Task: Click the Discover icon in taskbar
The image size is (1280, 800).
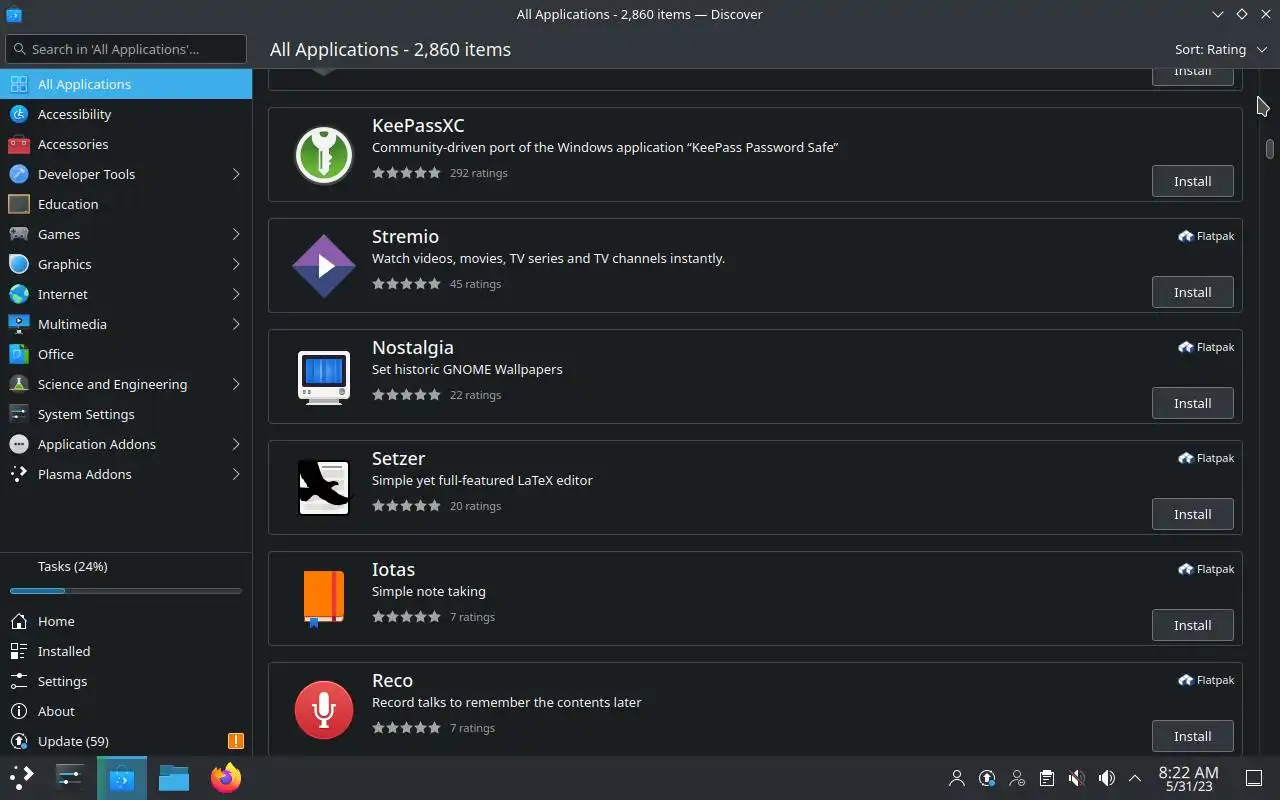Action: pos(122,777)
